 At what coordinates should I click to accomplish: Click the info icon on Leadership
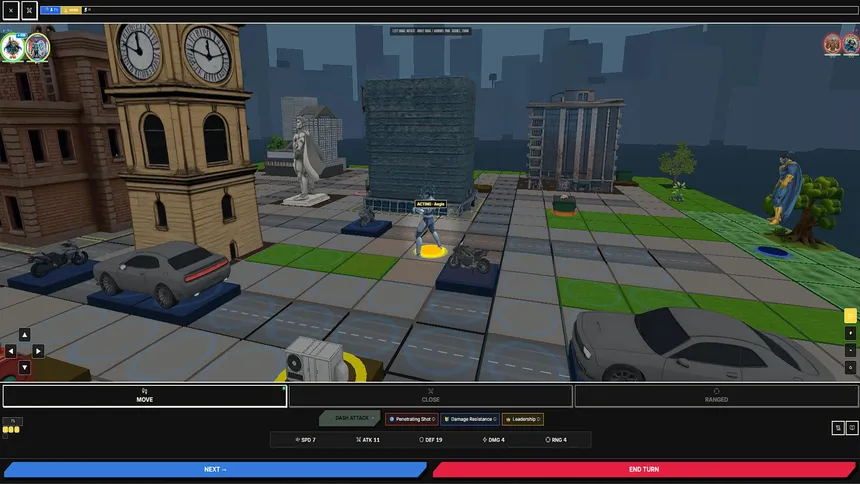[539, 419]
